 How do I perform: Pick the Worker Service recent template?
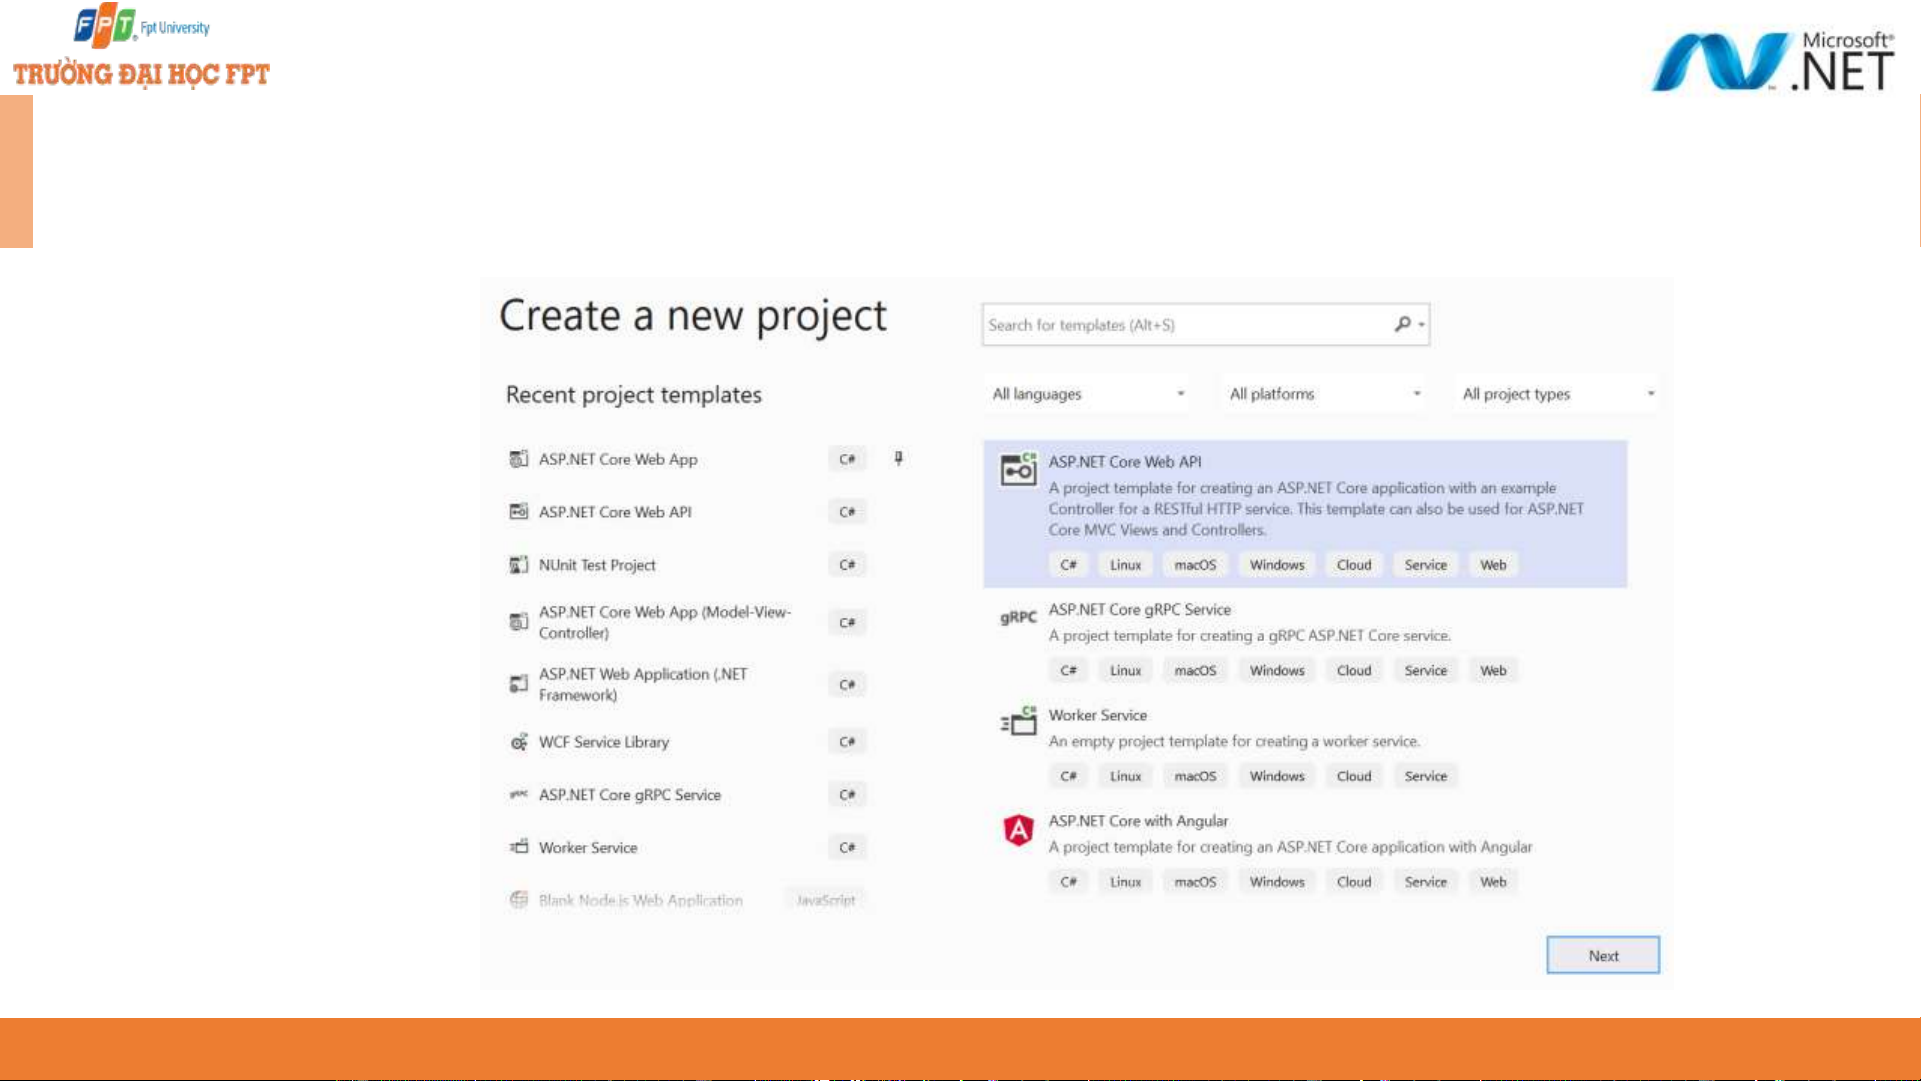[x=588, y=848]
